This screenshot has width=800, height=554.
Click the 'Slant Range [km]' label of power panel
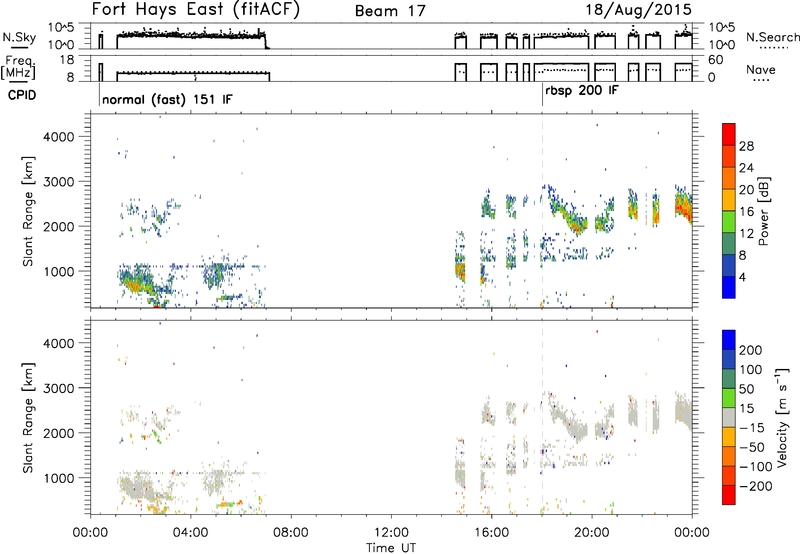click(28, 211)
